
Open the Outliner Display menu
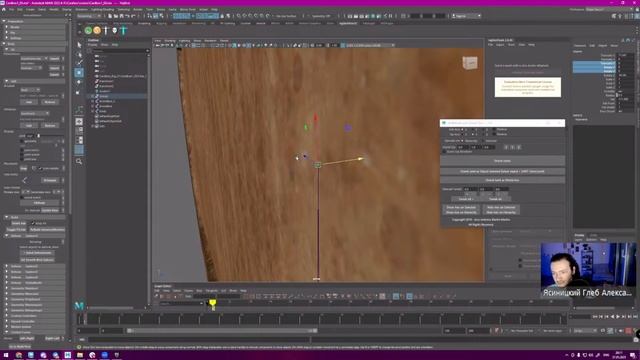(x=93, y=45)
